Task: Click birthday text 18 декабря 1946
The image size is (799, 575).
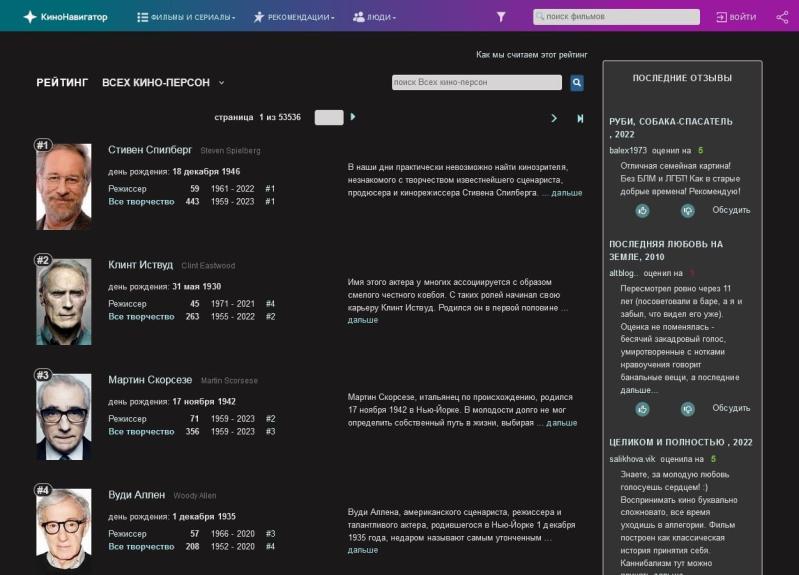Action: [x=206, y=171]
